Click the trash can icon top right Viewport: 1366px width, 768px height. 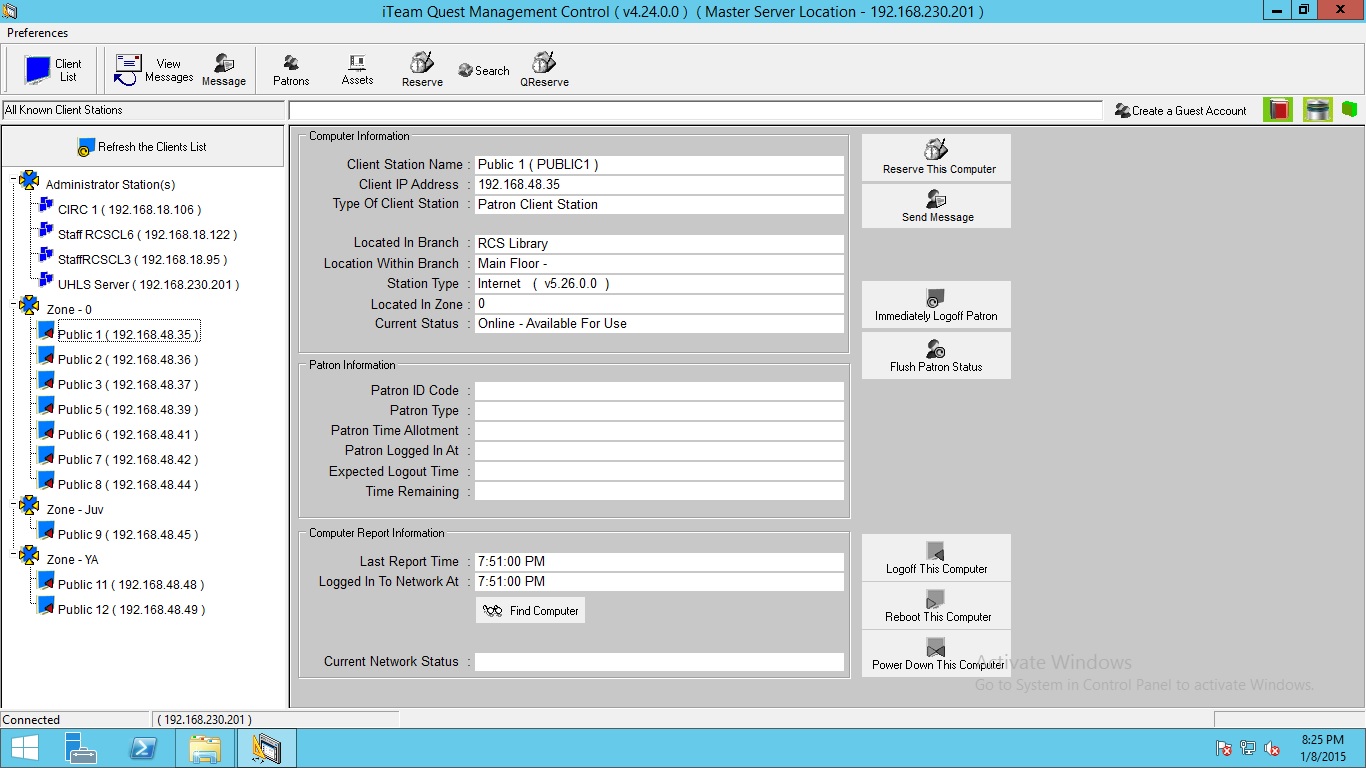tap(1318, 110)
